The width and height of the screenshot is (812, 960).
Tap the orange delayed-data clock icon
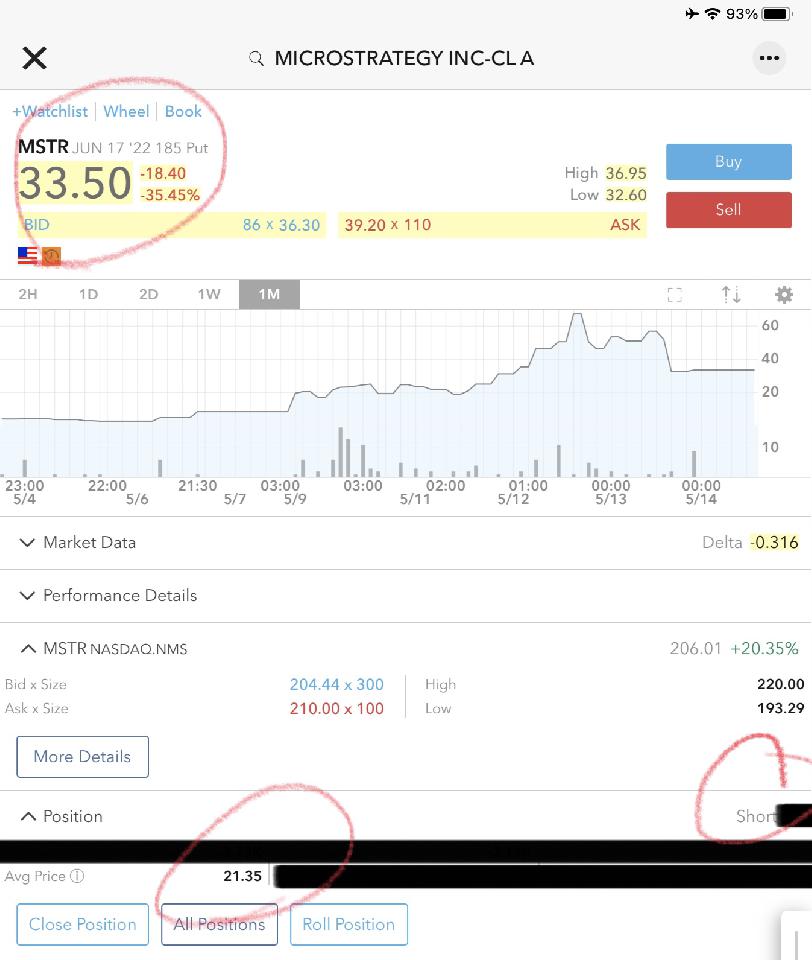point(51,256)
